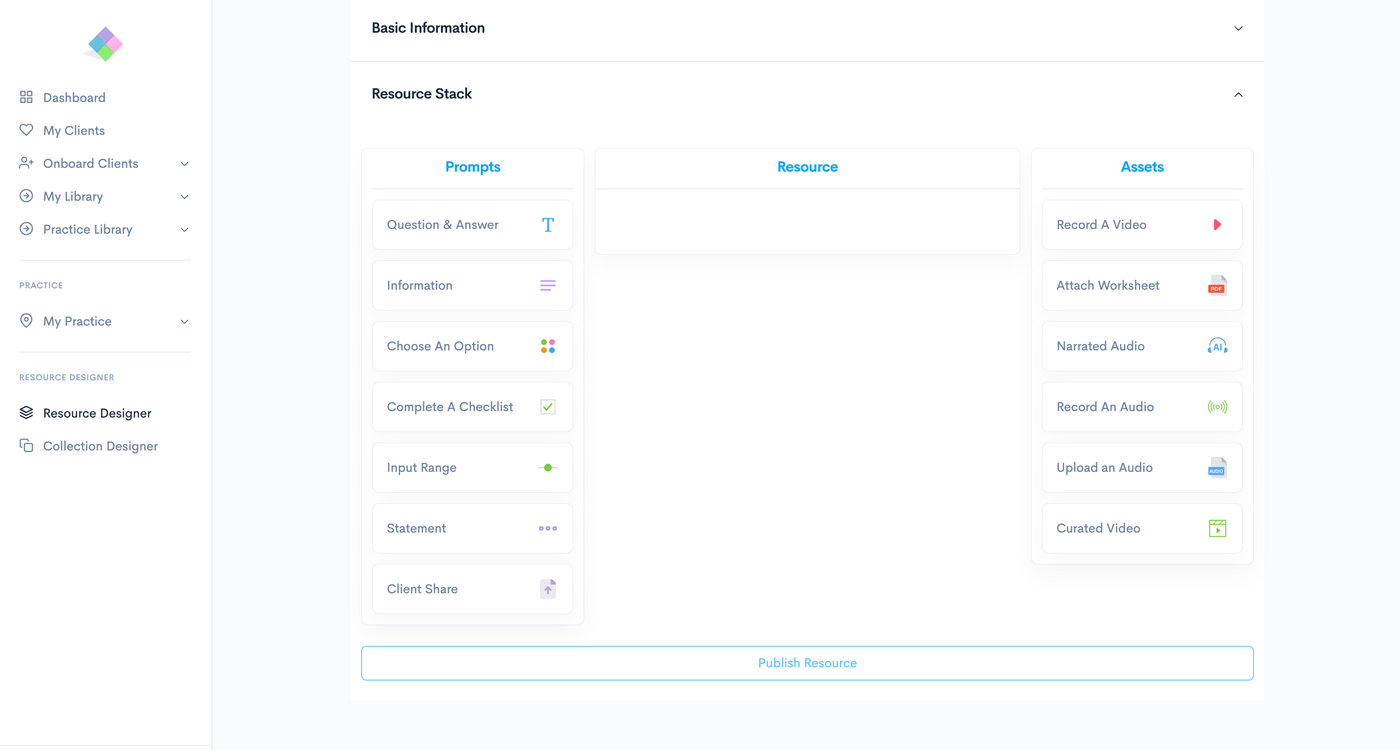Click the Practice Library arrow-circle icon
The width and height of the screenshot is (1400, 750).
pyautogui.click(x=26, y=229)
